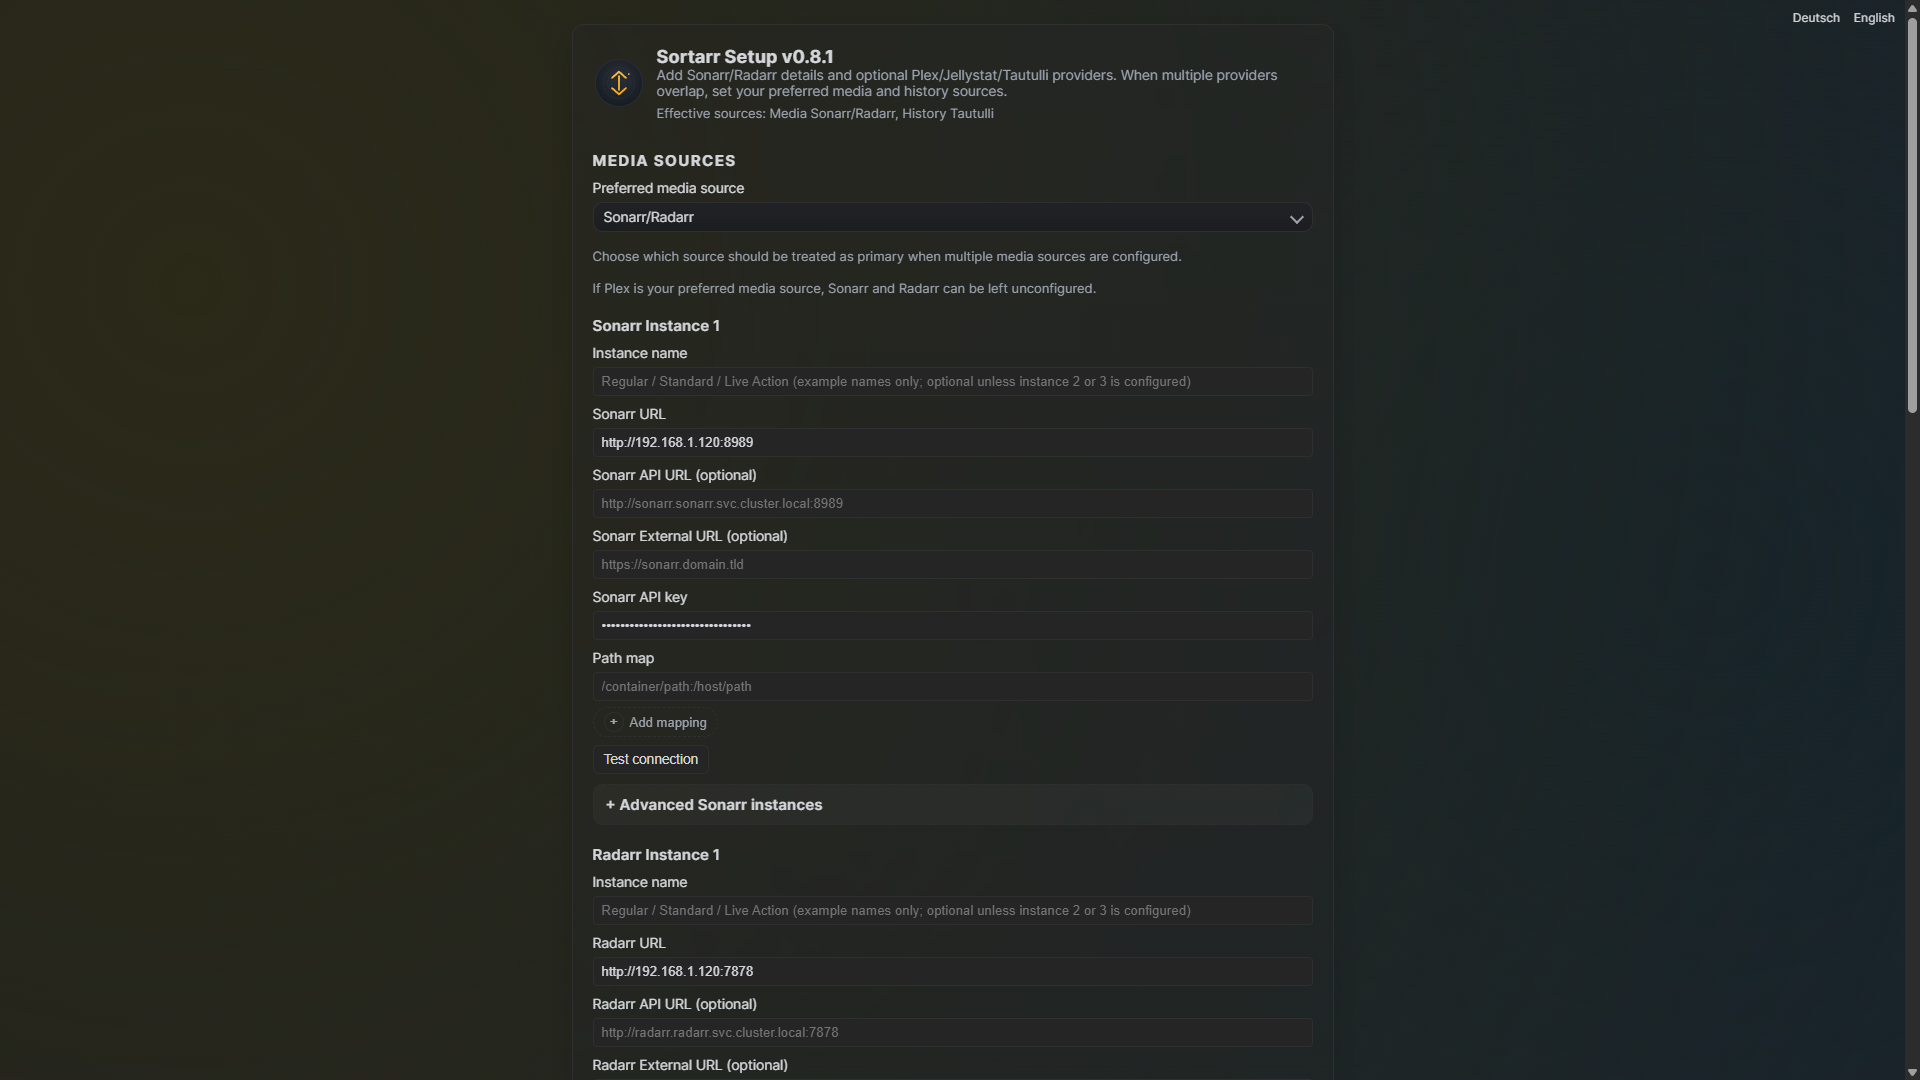Click the dropdown chevron on Preferred media source

pyautogui.click(x=1296, y=219)
